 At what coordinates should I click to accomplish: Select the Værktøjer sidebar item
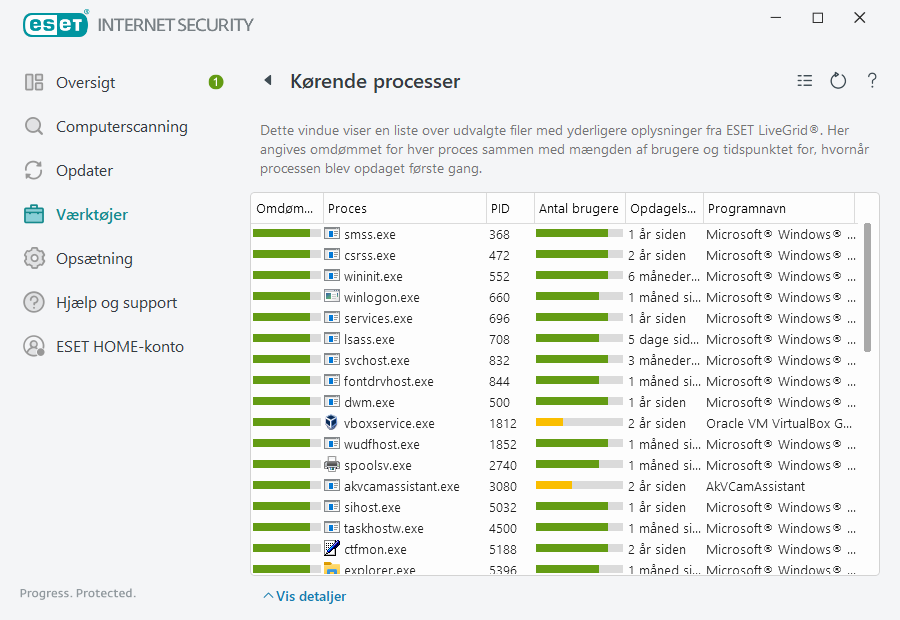(x=92, y=215)
